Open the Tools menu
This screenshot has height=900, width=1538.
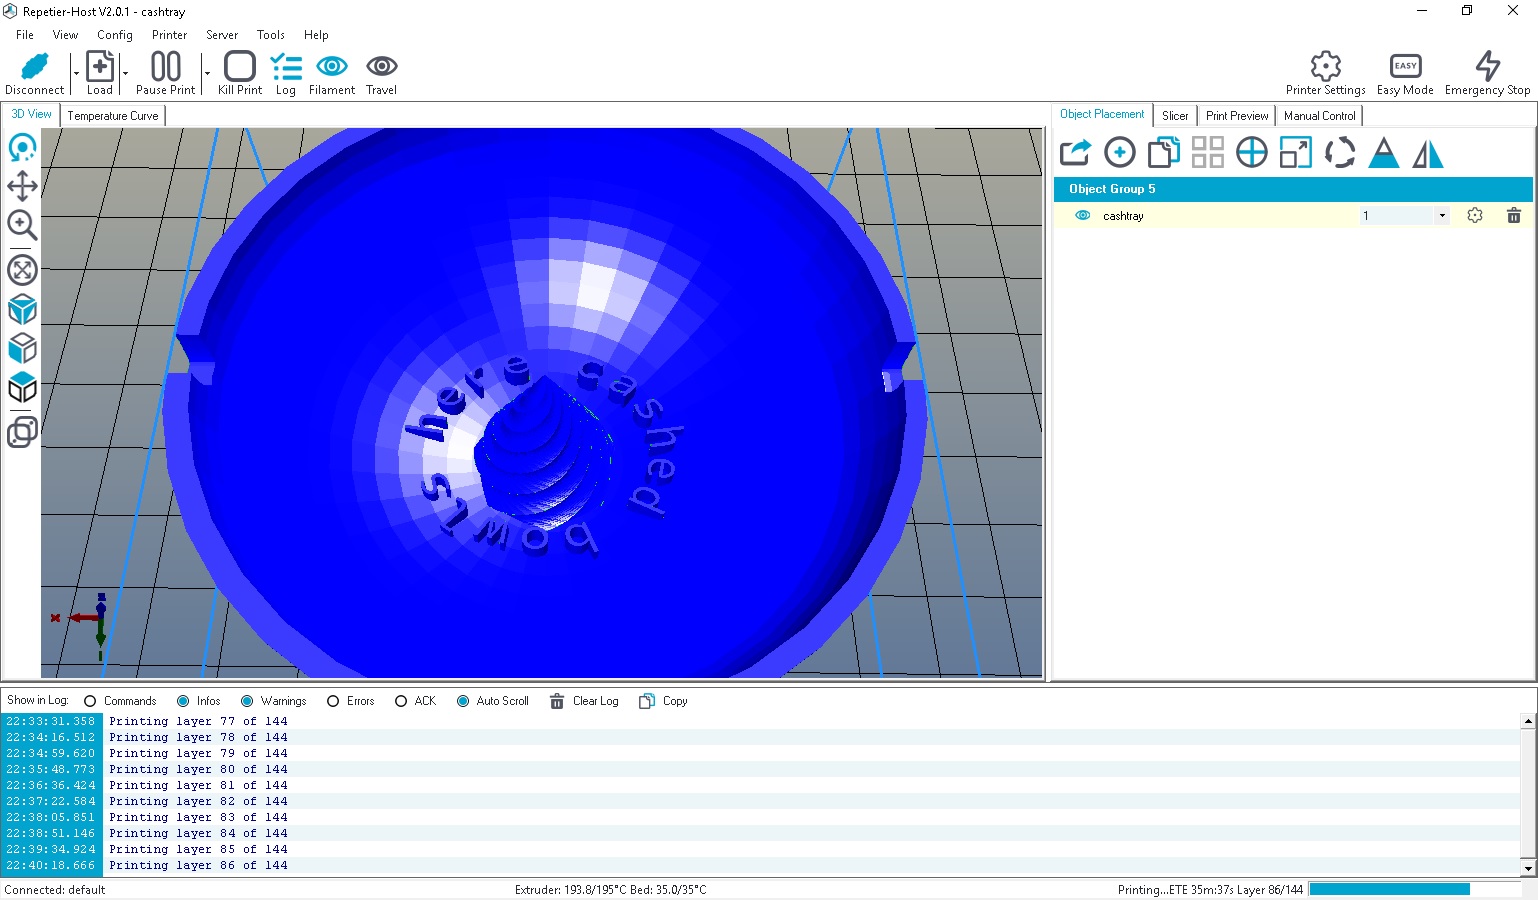pyautogui.click(x=271, y=35)
